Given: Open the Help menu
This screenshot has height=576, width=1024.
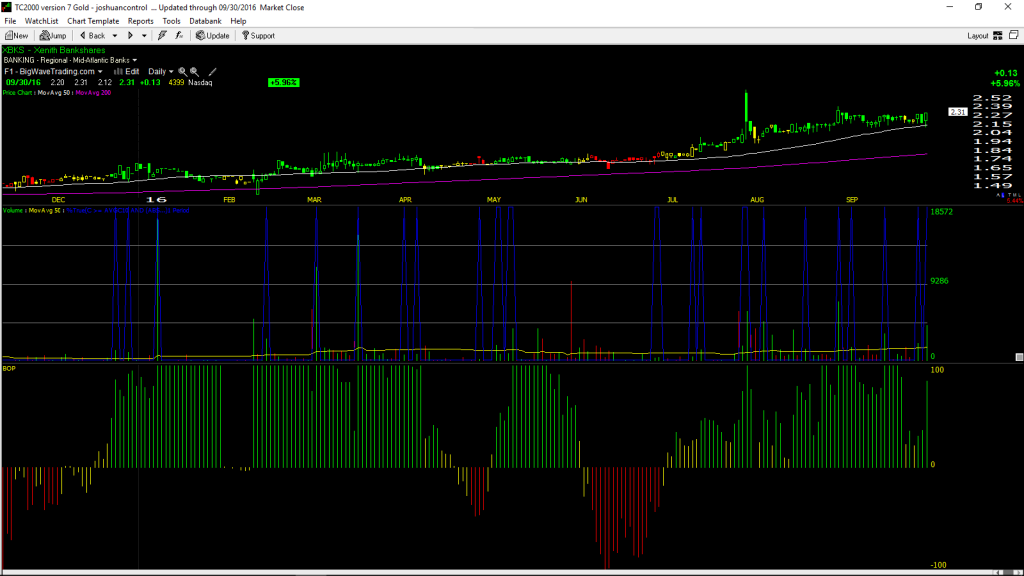Looking at the screenshot, I should [x=238, y=21].
